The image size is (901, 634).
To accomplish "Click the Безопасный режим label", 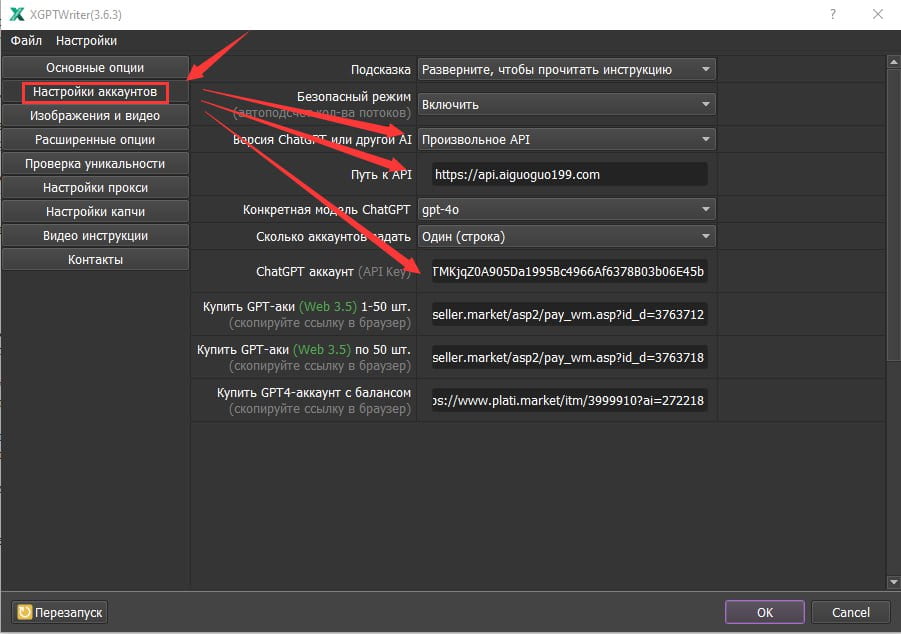I will pyautogui.click(x=354, y=97).
